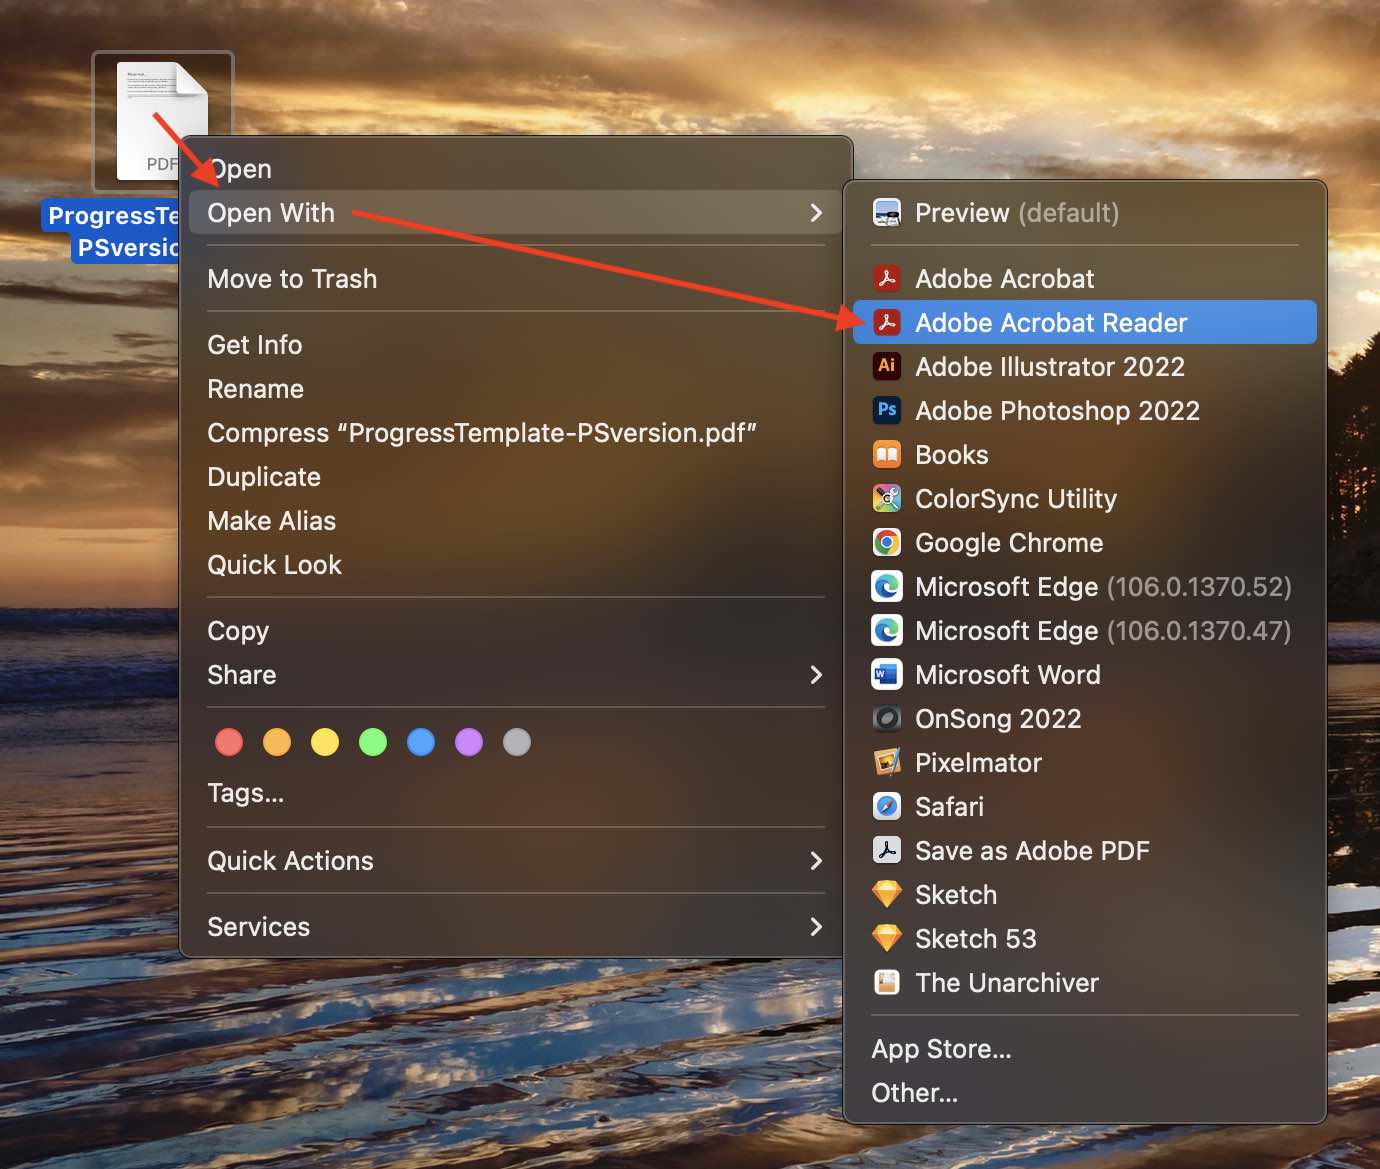Choose Quick Look
1380x1169 pixels.
pyautogui.click(x=516, y=565)
